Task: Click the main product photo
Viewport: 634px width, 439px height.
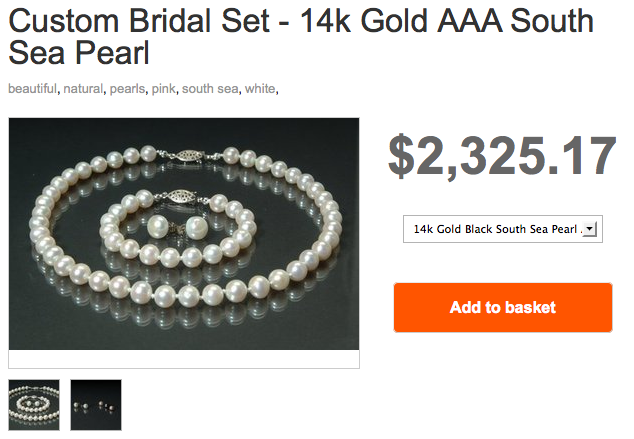Action: point(184,234)
